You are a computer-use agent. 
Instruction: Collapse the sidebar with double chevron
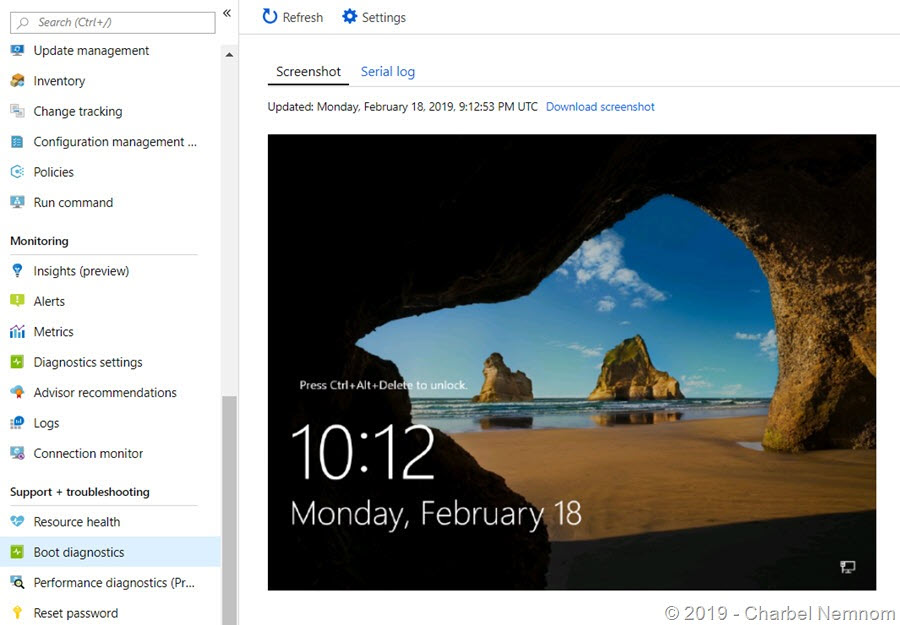pos(227,13)
